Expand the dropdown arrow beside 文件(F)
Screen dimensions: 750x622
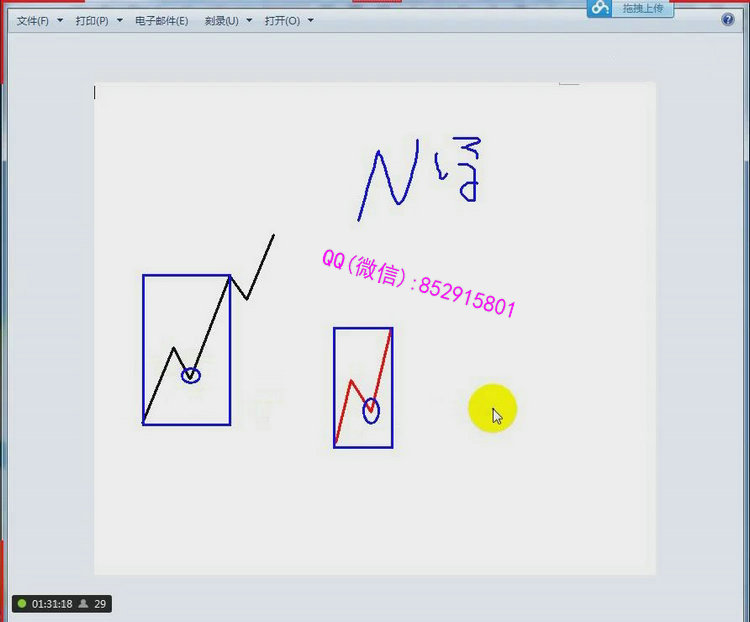click(x=60, y=21)
